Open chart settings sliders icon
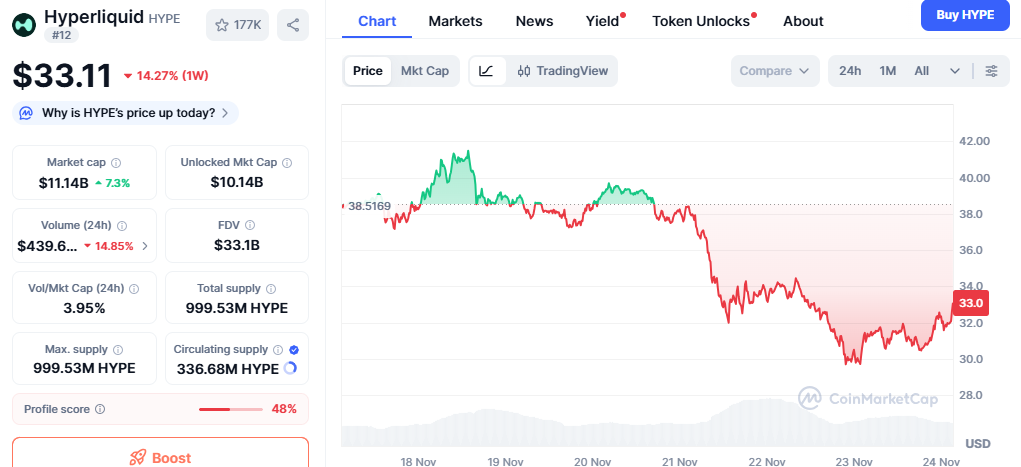Viewport: 1021px width, 467px height. [991, 71]
